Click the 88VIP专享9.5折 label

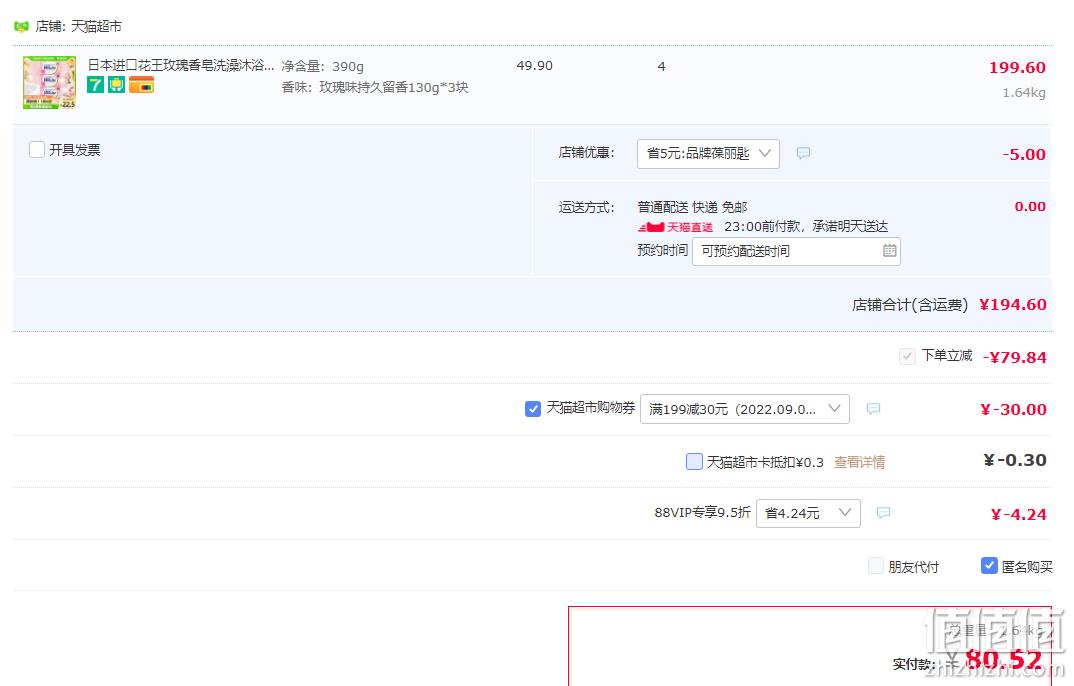[x=703, y=513]
